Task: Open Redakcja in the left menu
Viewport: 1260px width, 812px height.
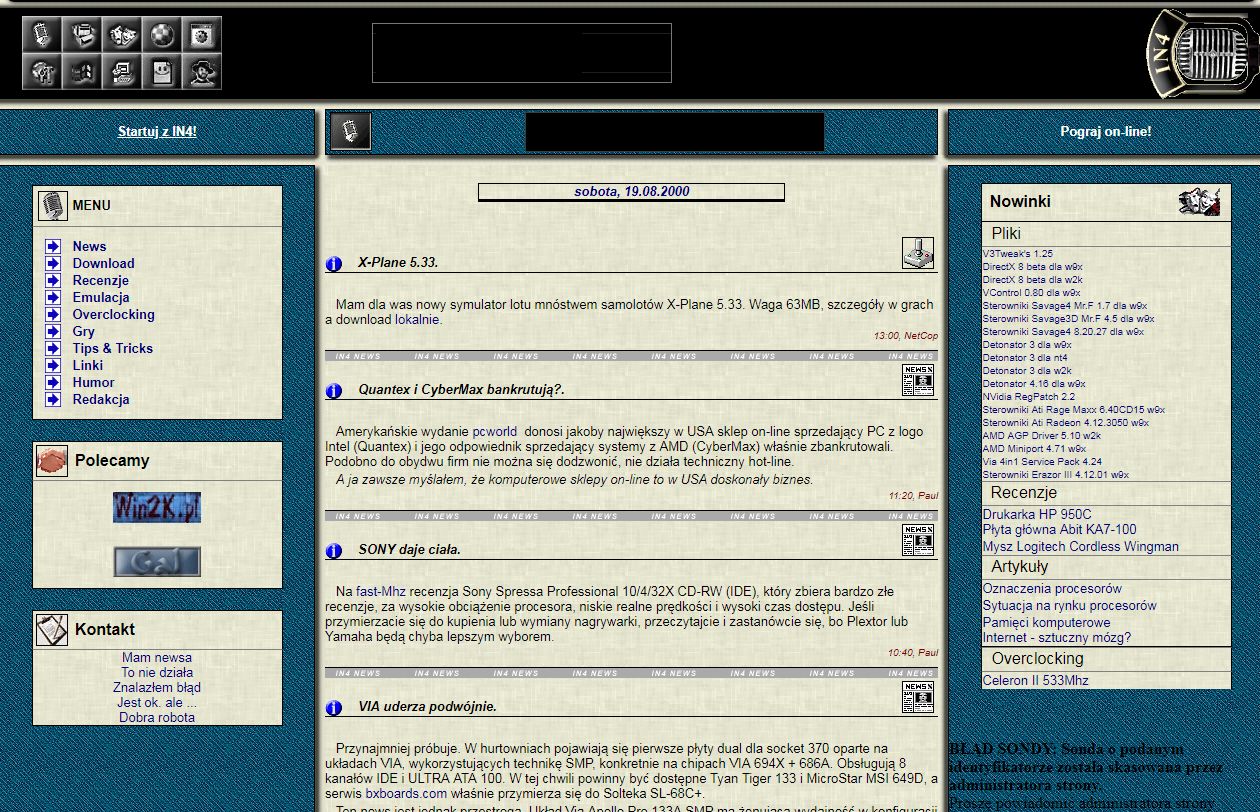Action: [100, 400]
